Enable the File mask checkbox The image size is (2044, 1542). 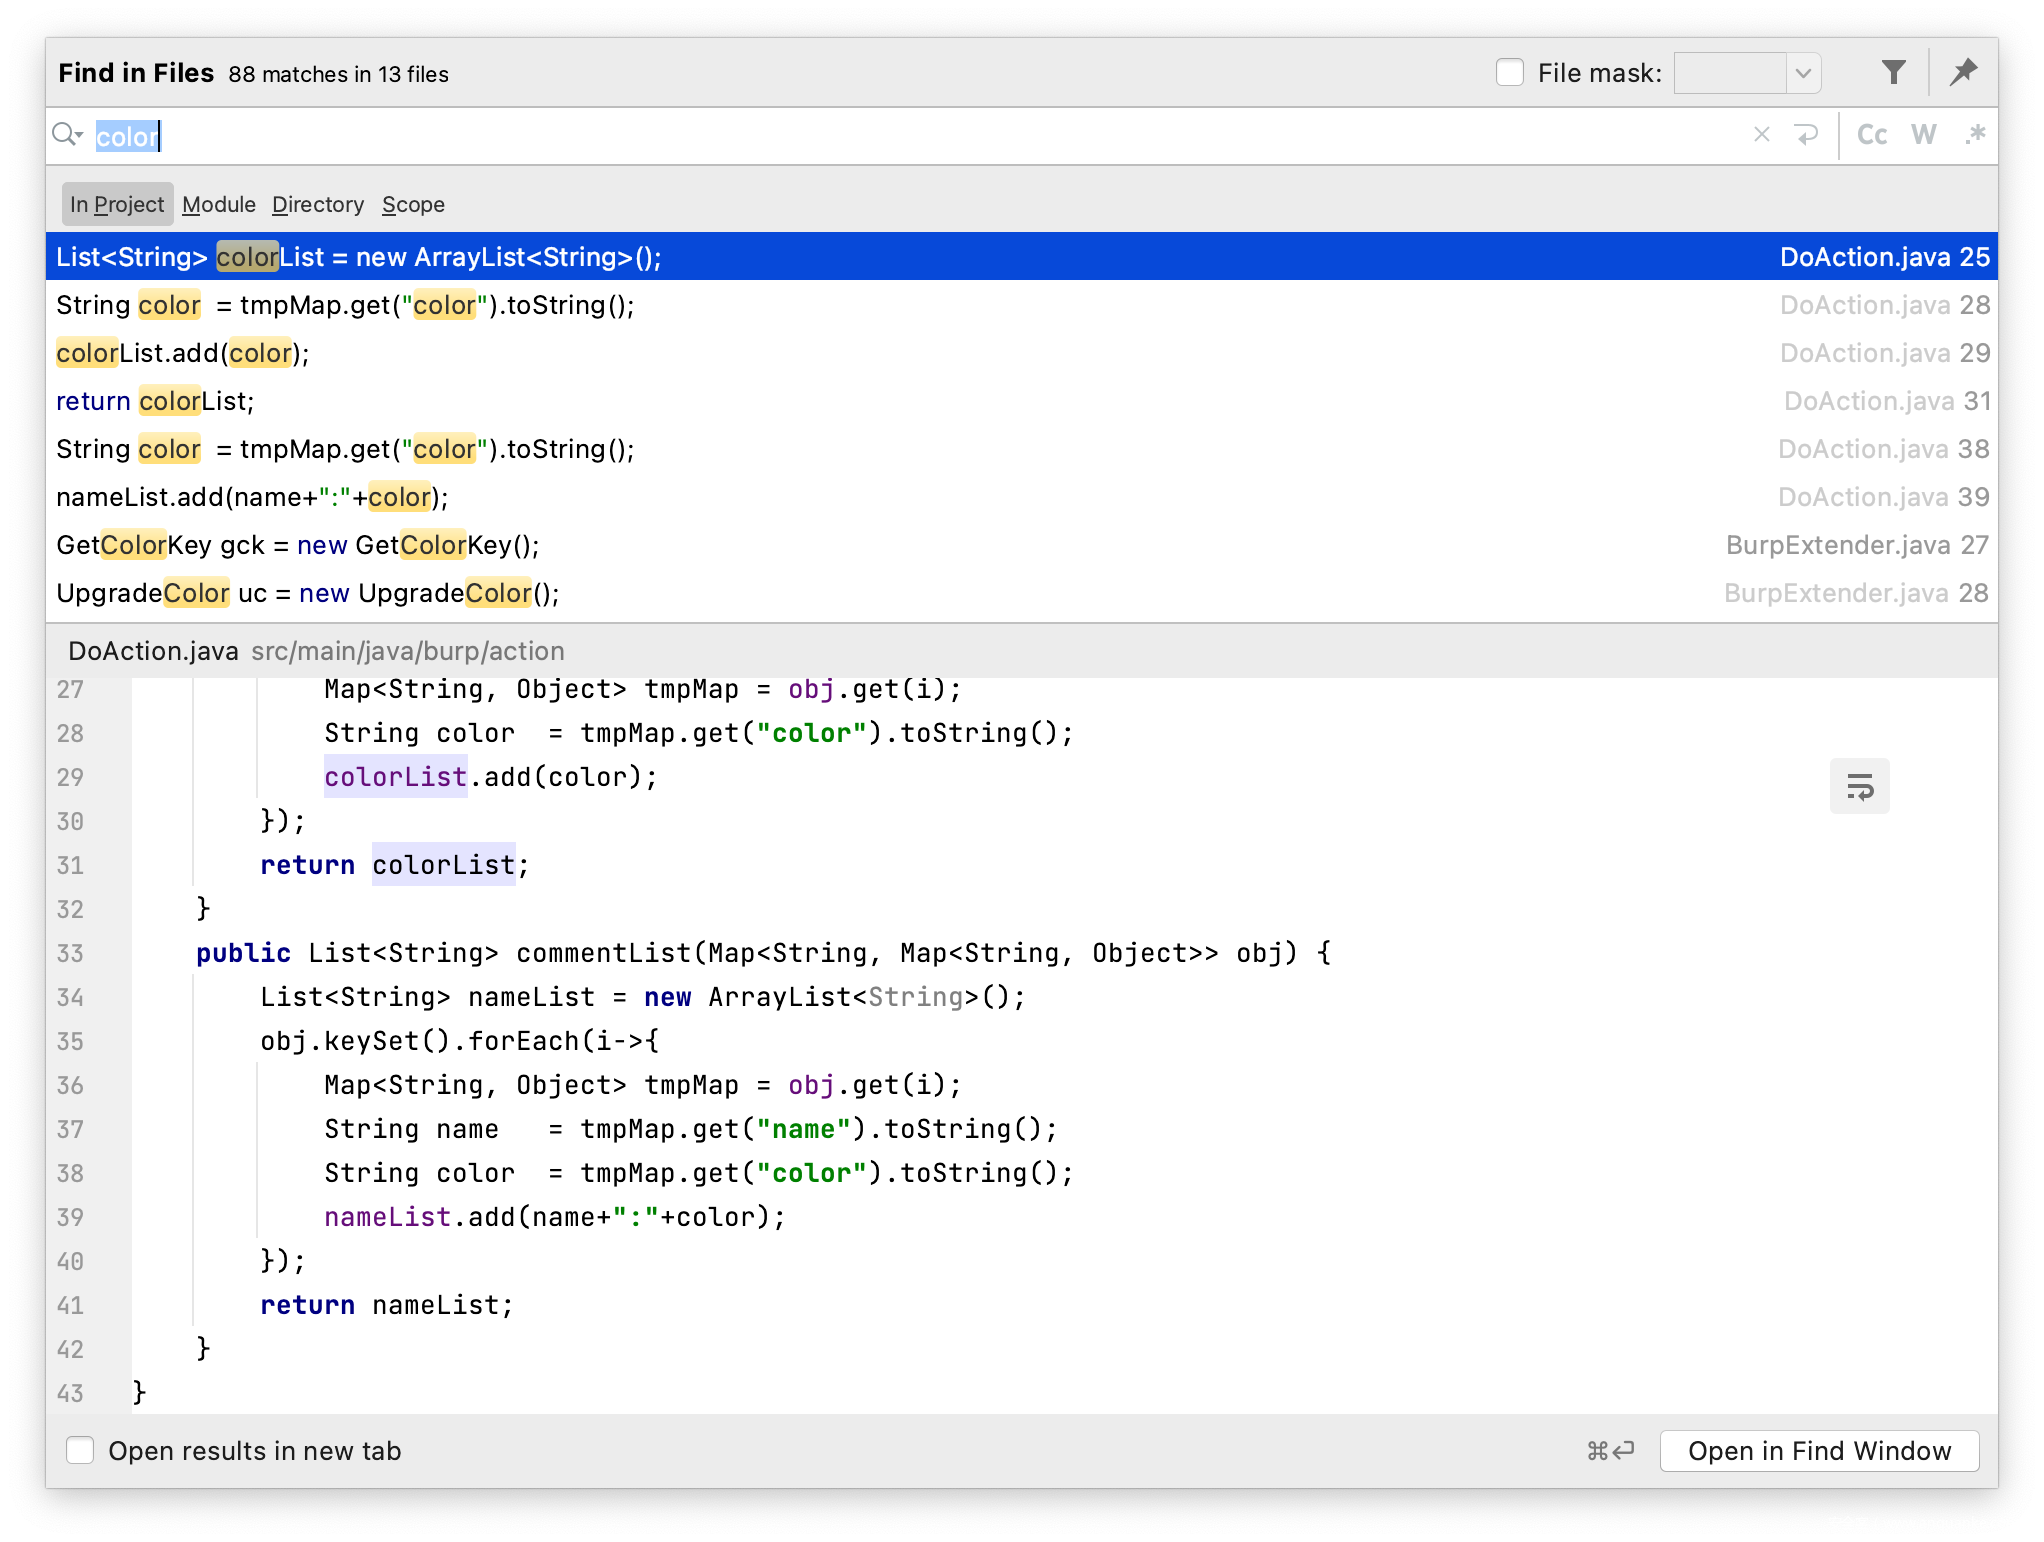click(x=1509, y=73)
